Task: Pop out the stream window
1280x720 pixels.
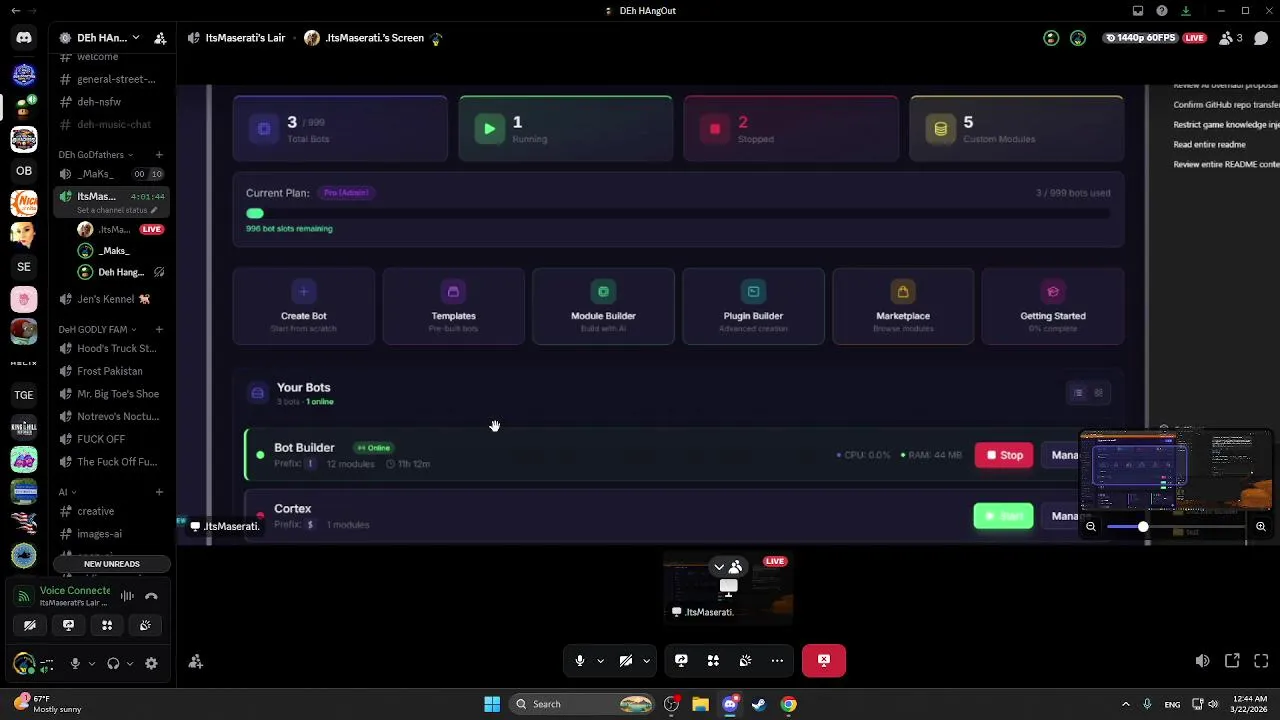Action: (x=1232, y=661)
